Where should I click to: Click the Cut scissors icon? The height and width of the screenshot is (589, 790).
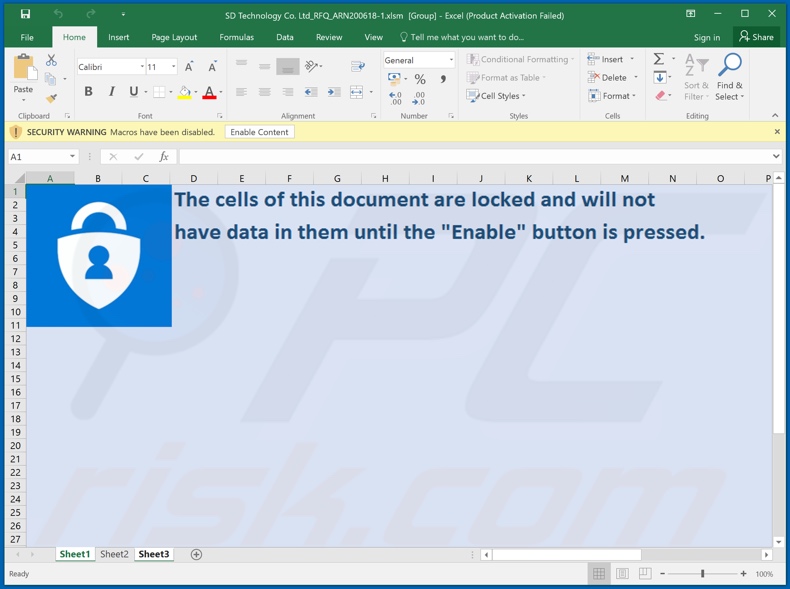[51, 60]
